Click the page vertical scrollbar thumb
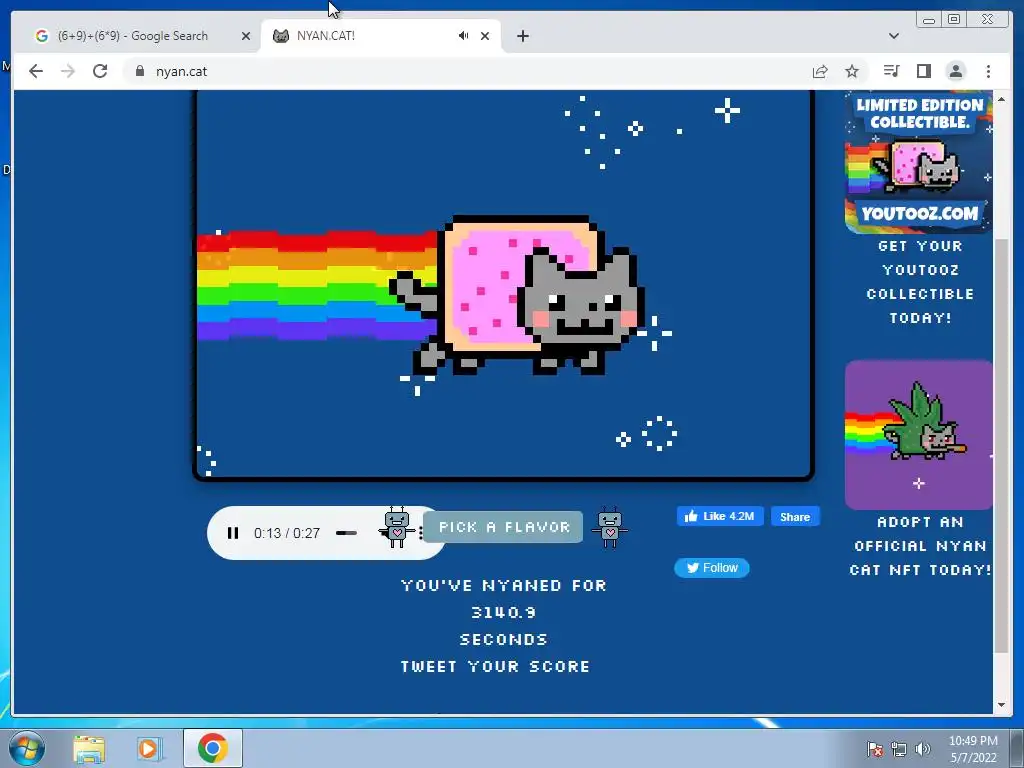Screen dimensions: 1024x768 (1001, 446)
